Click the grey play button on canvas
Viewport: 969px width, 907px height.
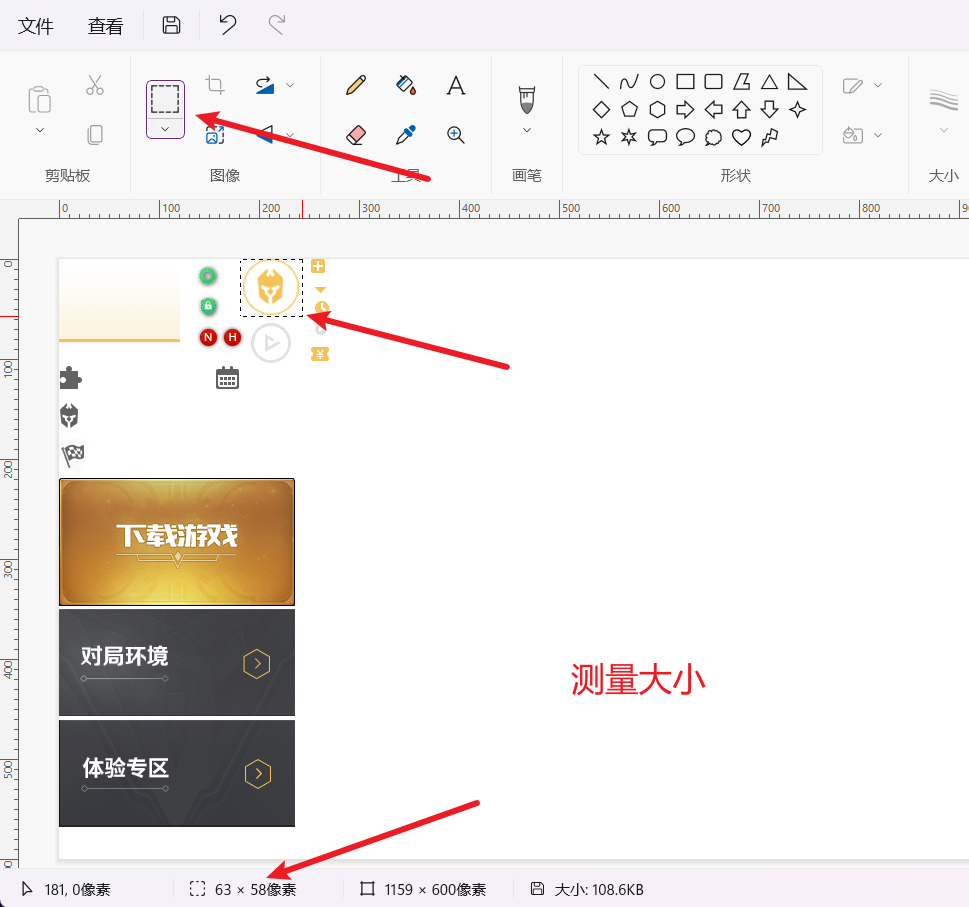271,343
